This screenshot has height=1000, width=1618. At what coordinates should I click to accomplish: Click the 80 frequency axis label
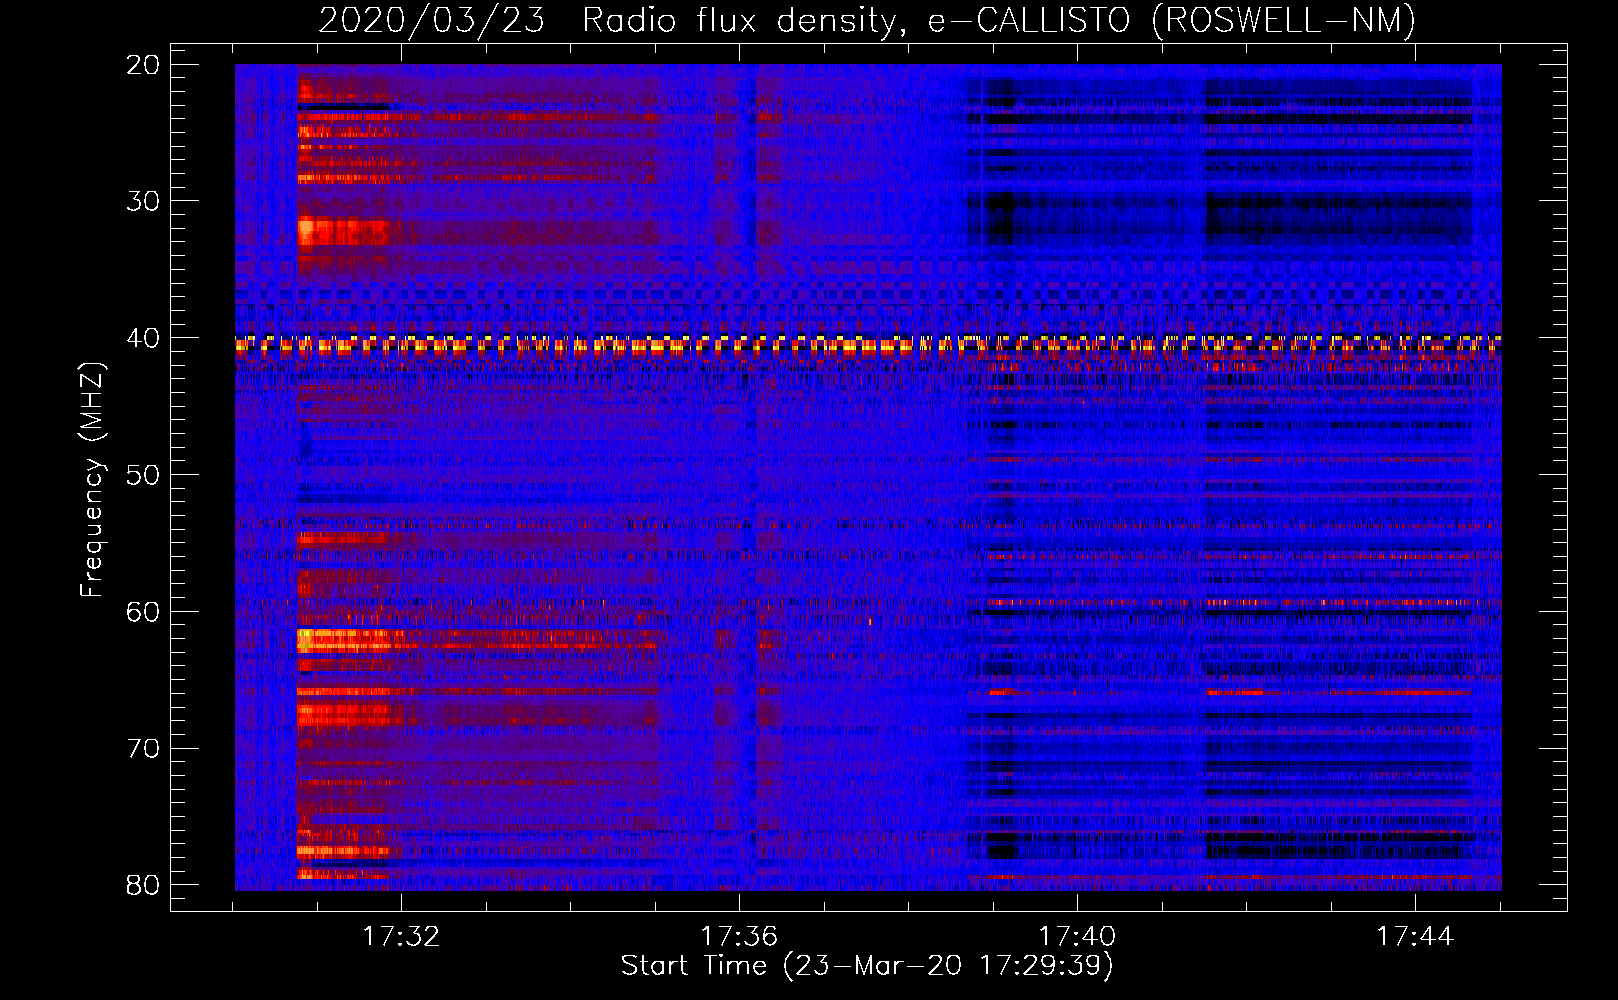[144, 885]
